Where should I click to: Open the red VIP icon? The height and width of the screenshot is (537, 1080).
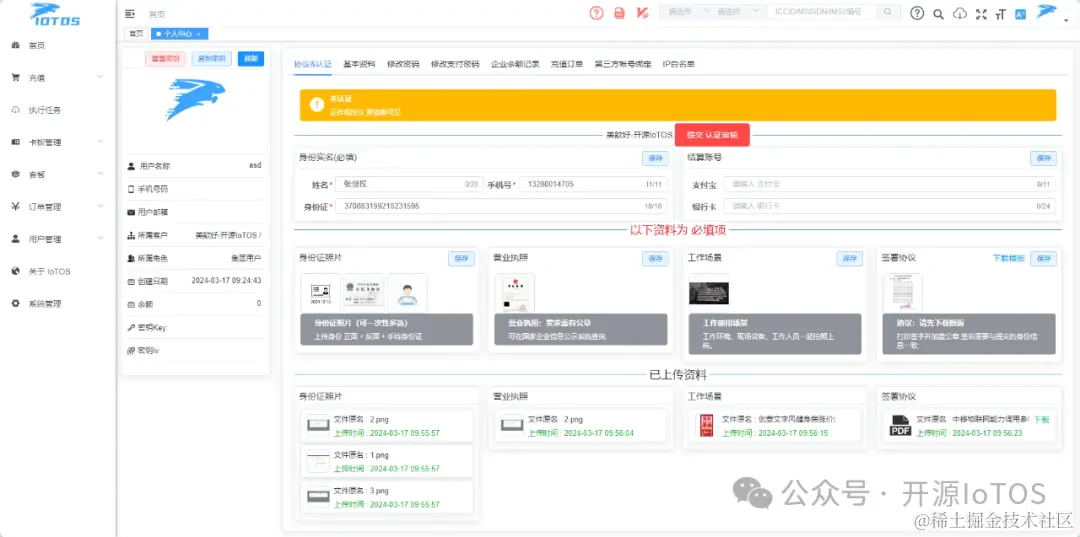click(x=642, y=12)
